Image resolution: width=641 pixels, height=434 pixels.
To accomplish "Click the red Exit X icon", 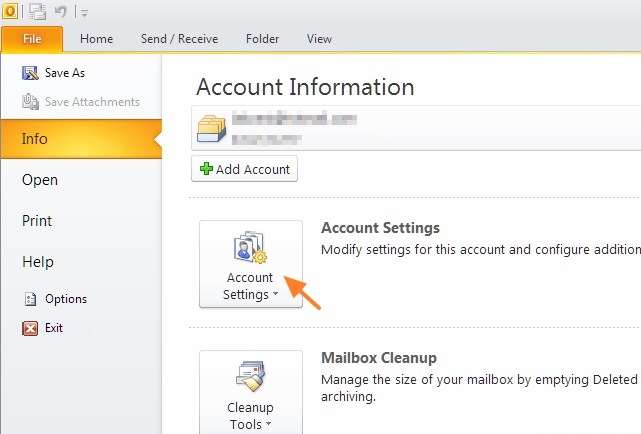I will (x=30, y=328).
